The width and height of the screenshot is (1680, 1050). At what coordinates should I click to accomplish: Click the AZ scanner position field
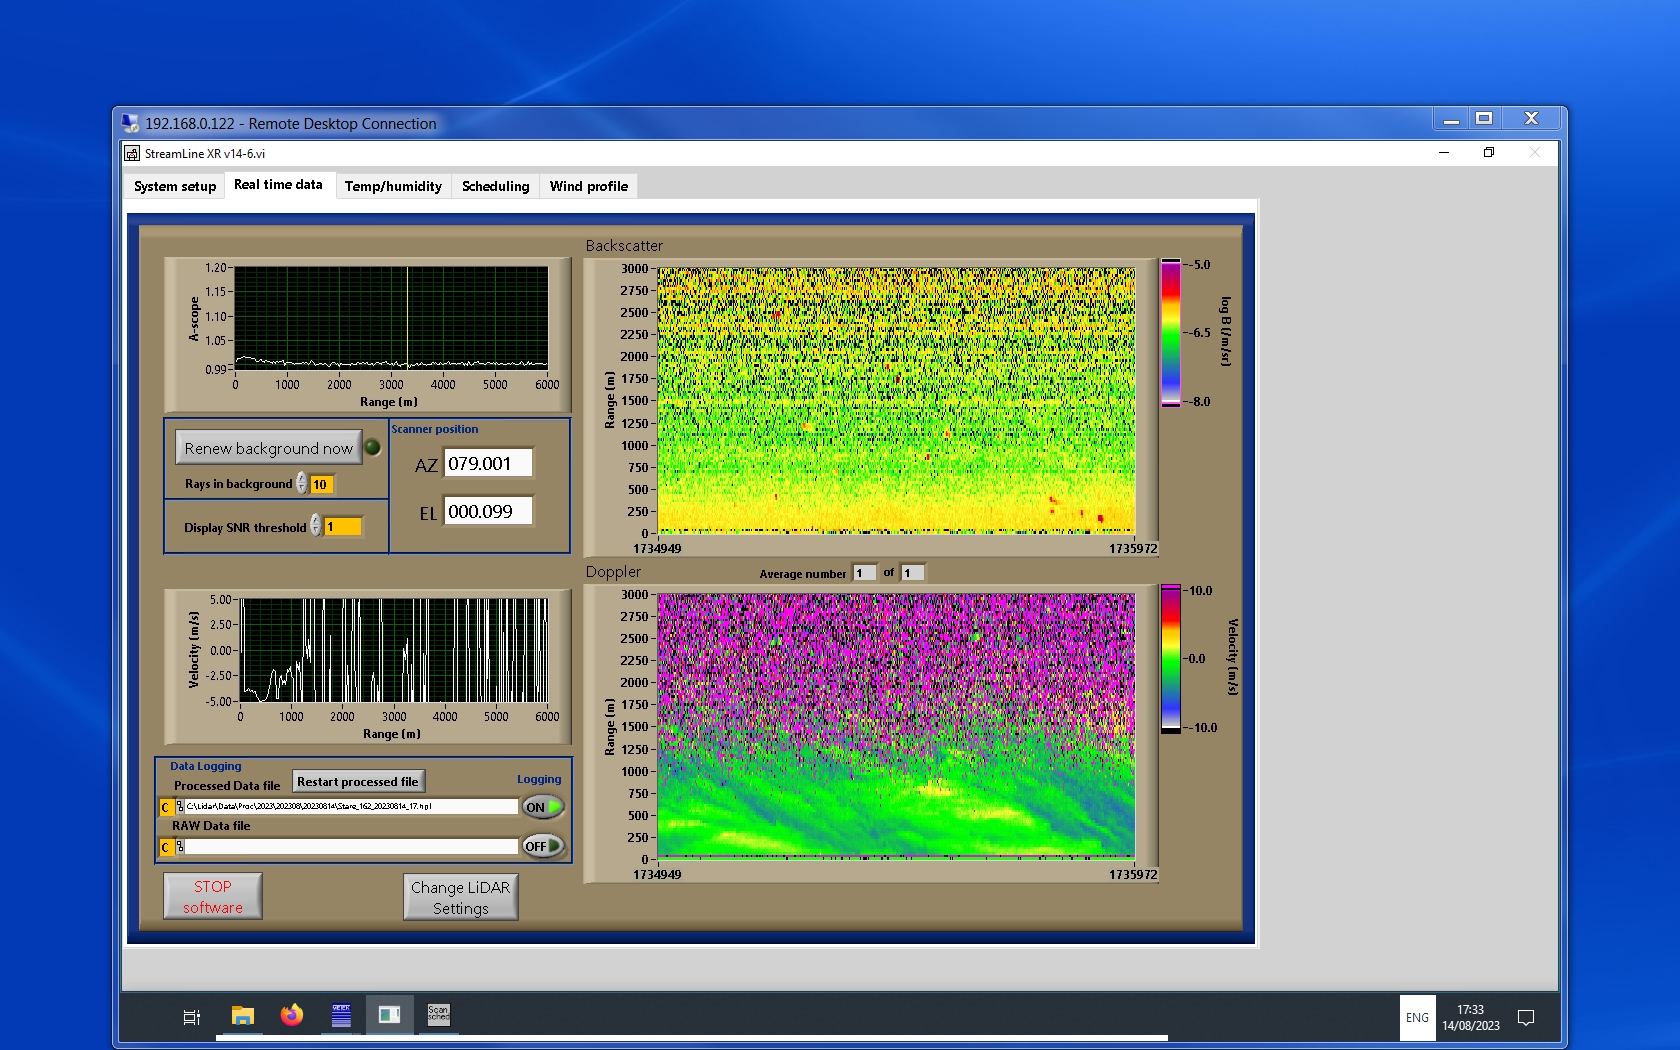pyautogui.click(x=487, y=464)
